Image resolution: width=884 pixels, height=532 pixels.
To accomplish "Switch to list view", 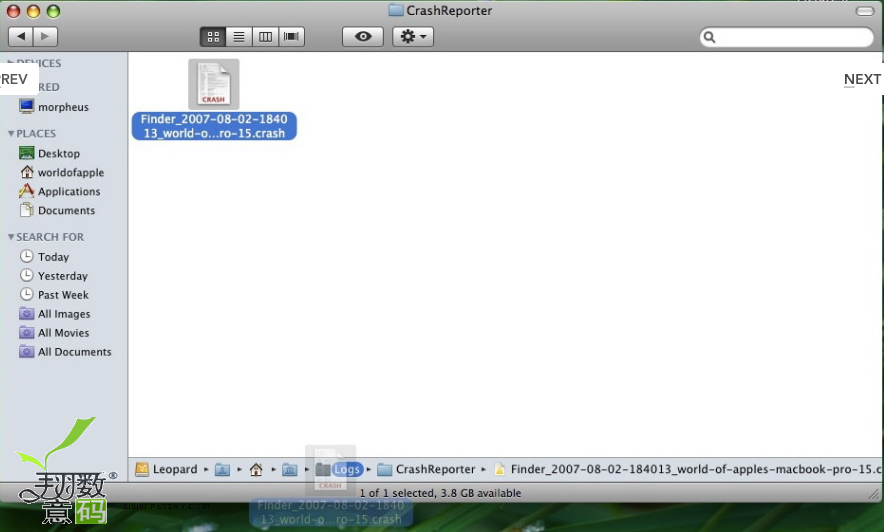I will click(239, 37).
